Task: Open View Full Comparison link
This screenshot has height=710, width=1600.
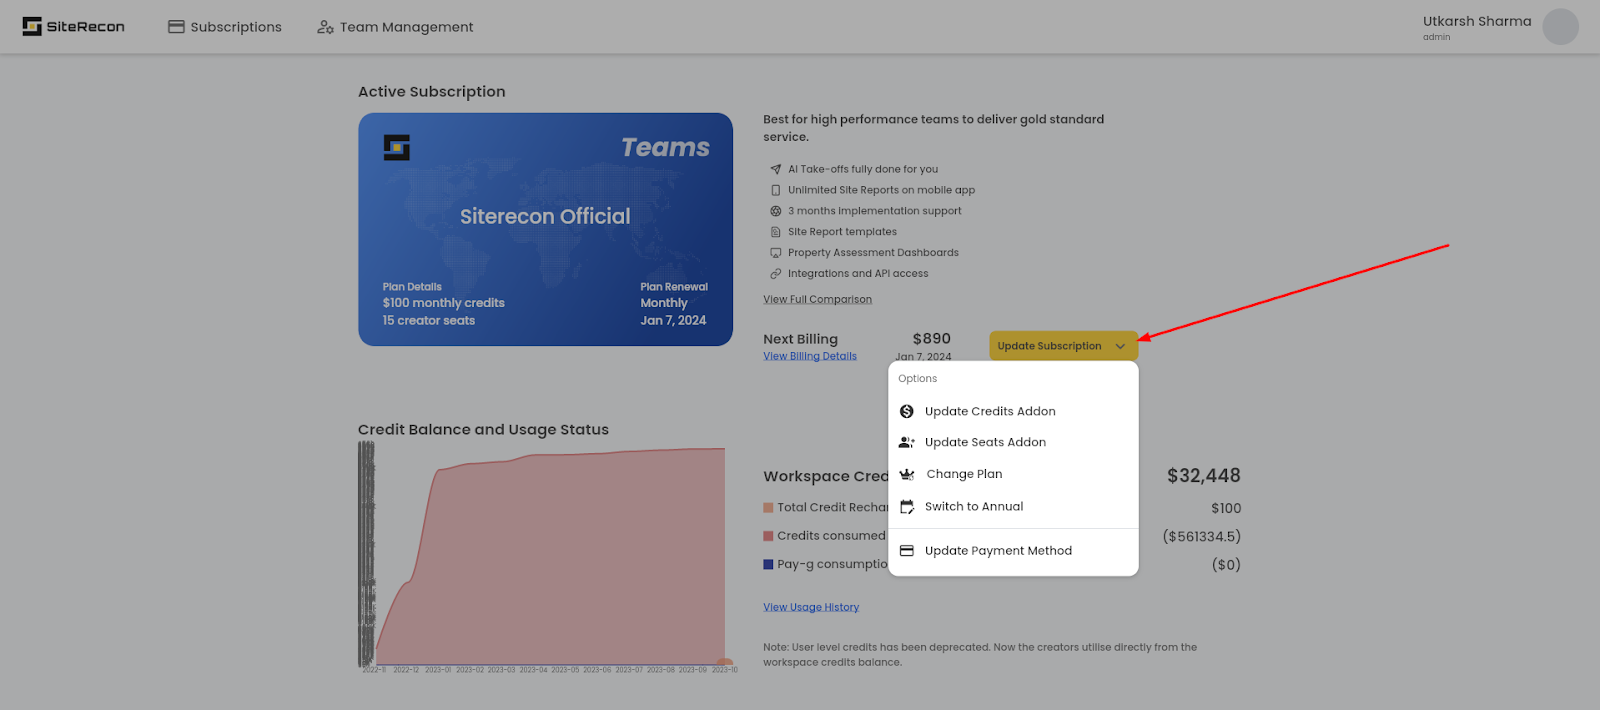Action: (817, 299)
